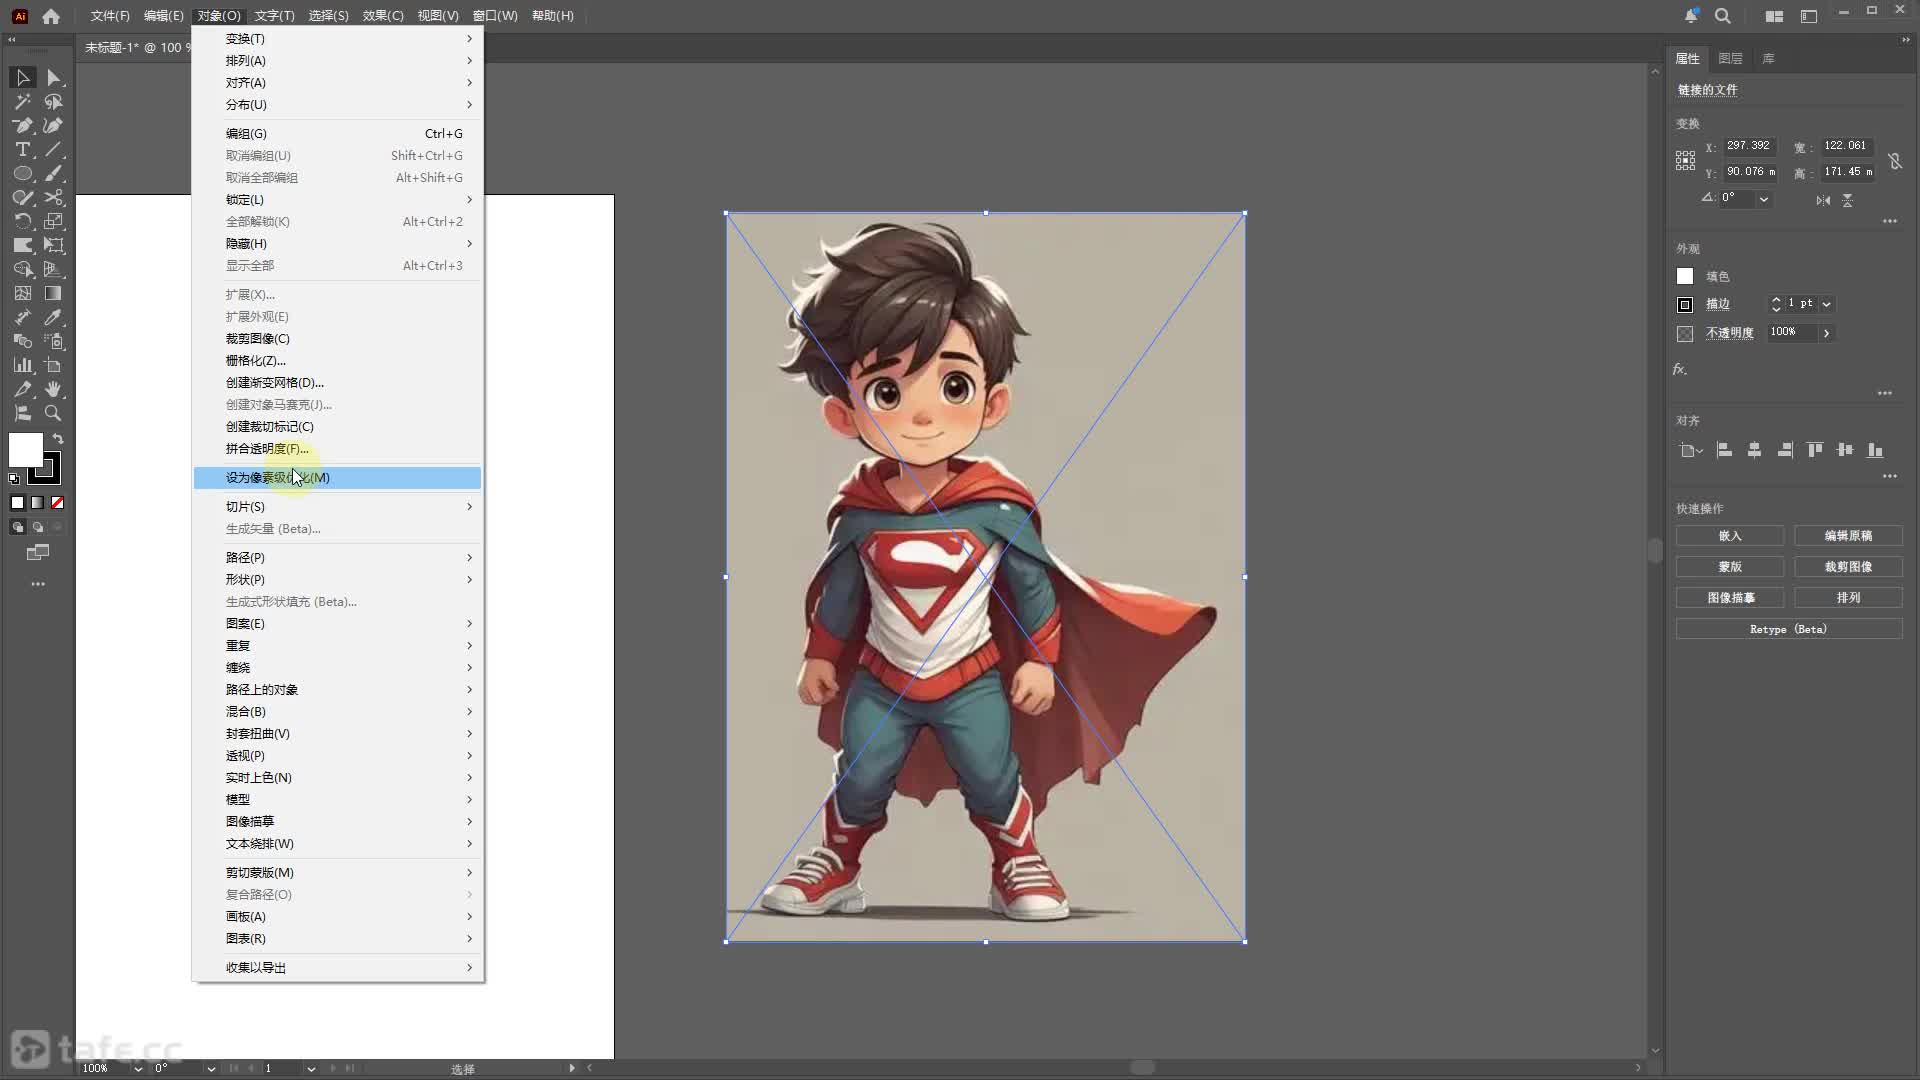Viewport: 1920px width, 1080px height.
Task: Select the Gradient tool
Action: coord(54,294)
